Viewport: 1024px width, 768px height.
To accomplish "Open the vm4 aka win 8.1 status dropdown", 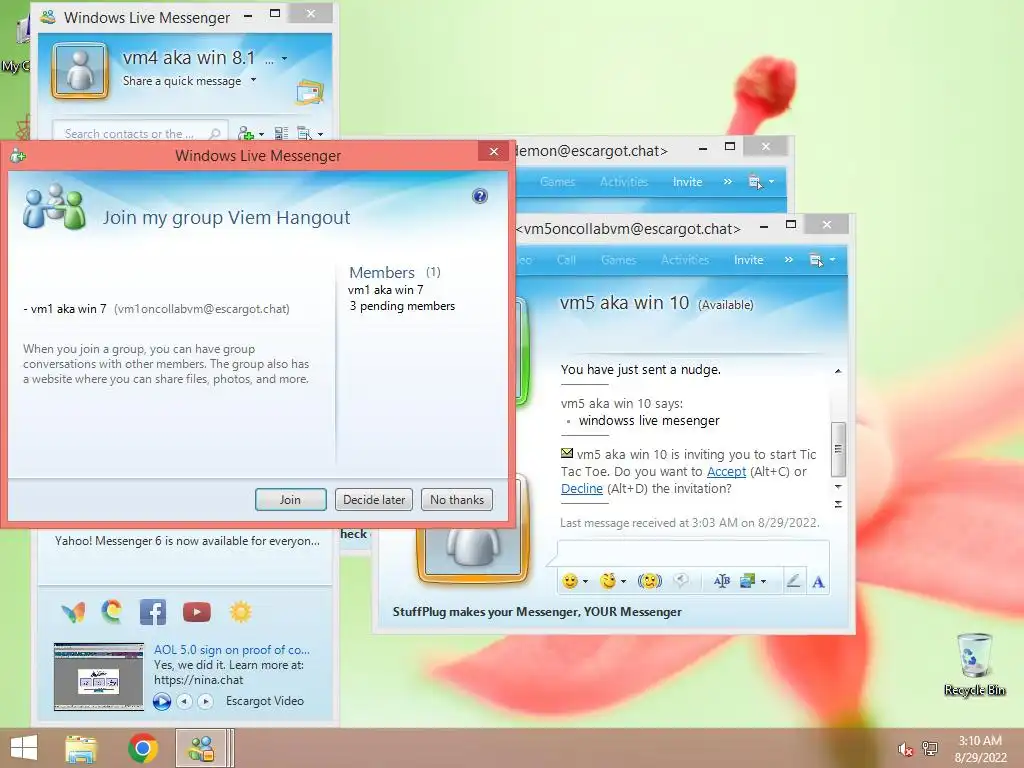I will coord(285,58).
